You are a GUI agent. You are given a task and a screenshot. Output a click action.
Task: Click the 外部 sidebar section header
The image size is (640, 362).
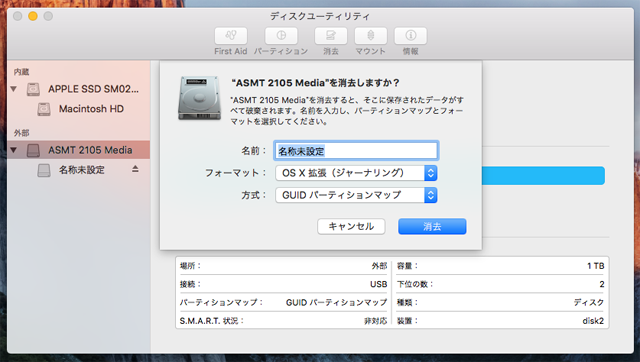[x=21, y=133]
